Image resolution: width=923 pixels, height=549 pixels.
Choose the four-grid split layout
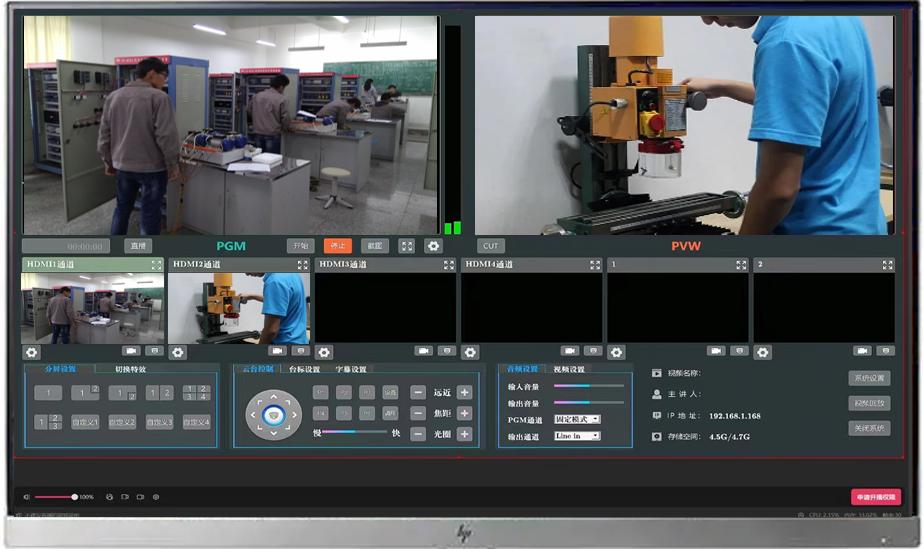point(197,393)
